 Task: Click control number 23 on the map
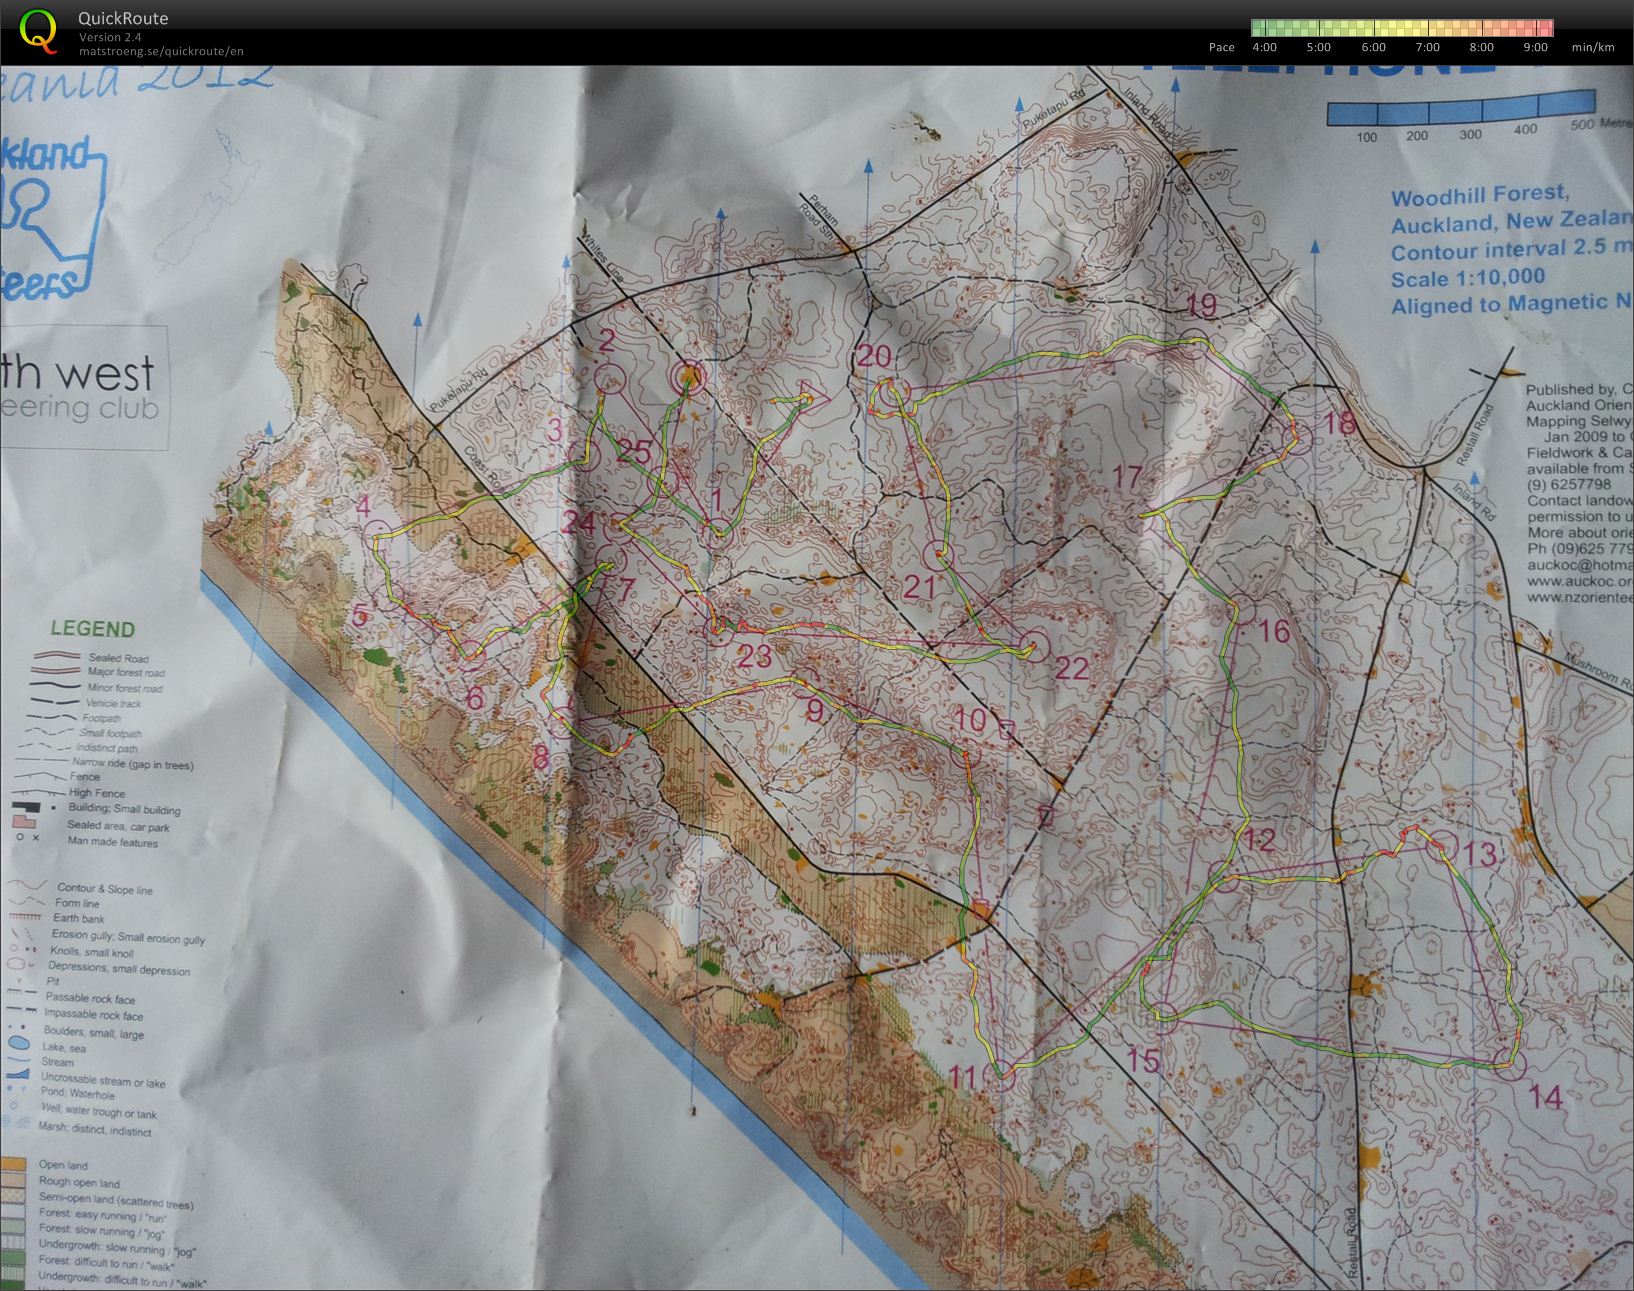[x=756, y=656]
